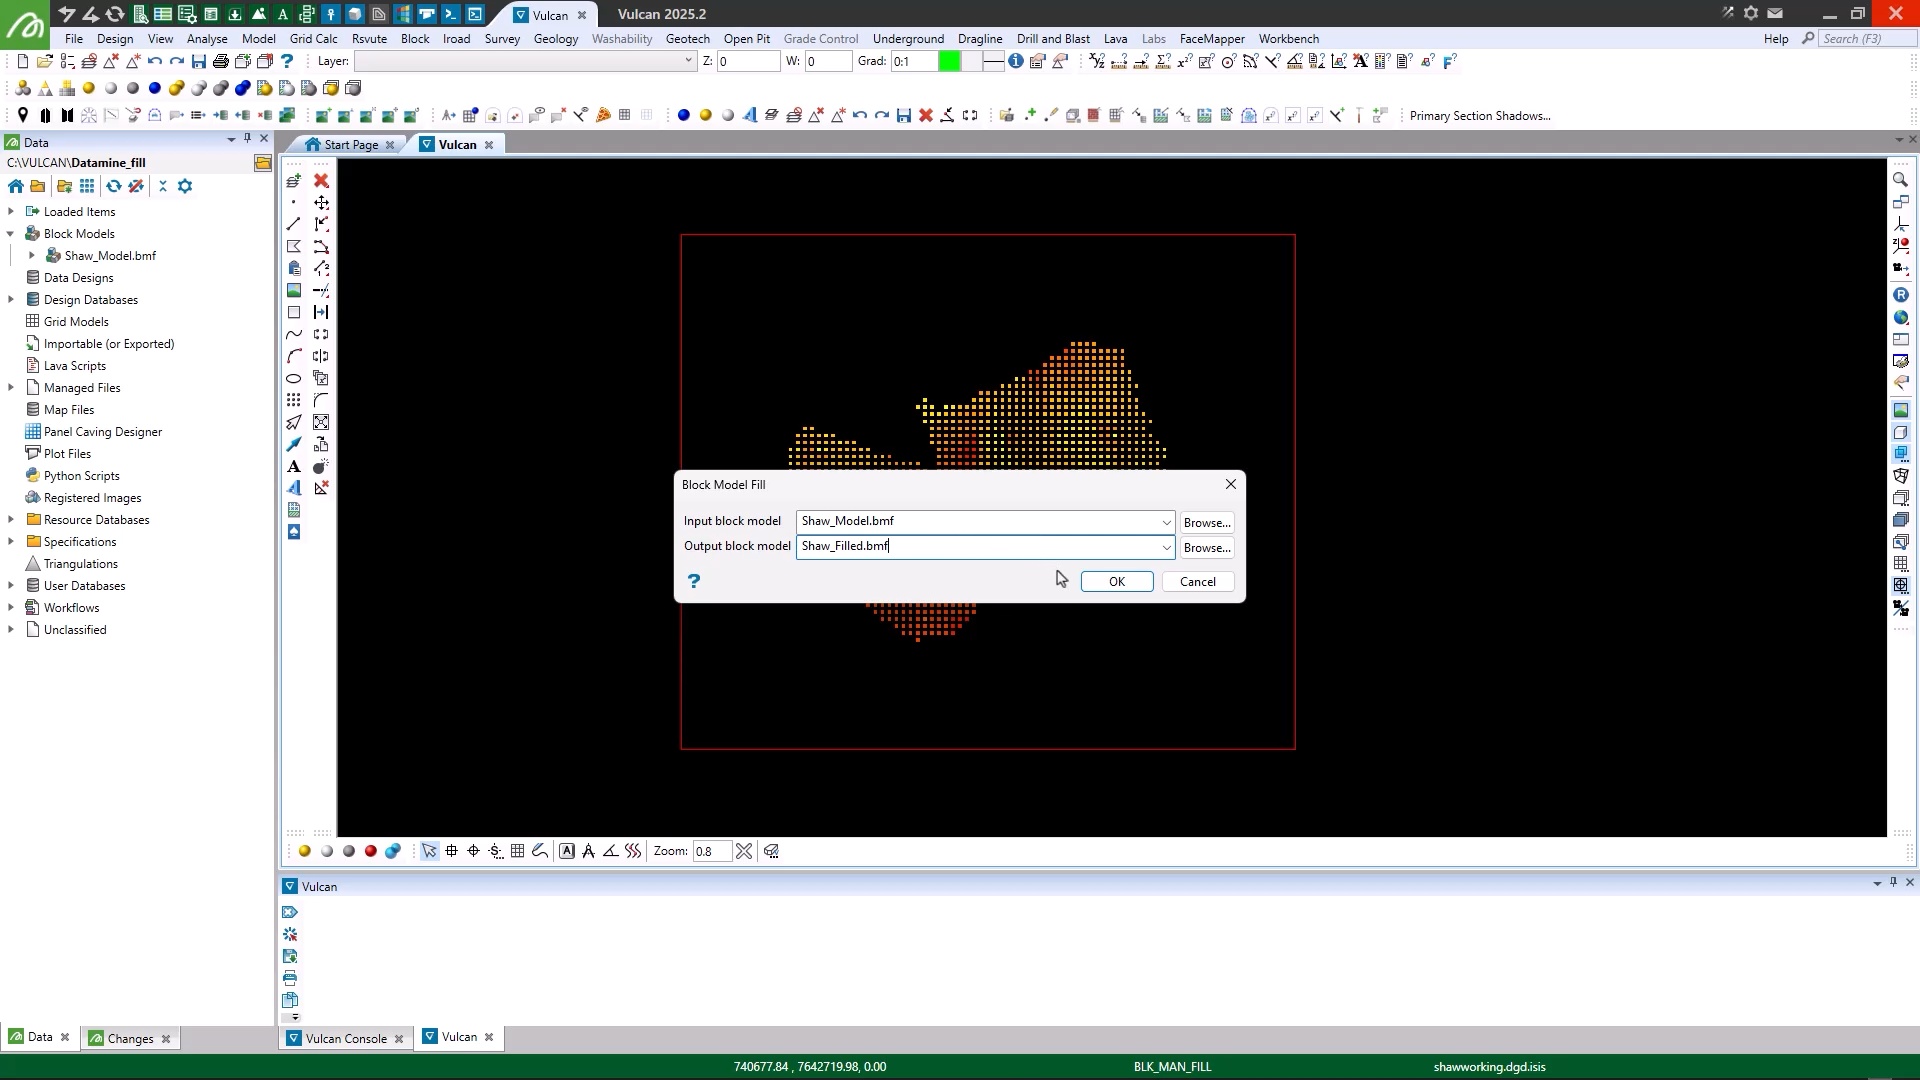Screen dimensions: 1920x1080
Task: Click the red X delete icon in the design toolbar
Action: pos(321,181)
